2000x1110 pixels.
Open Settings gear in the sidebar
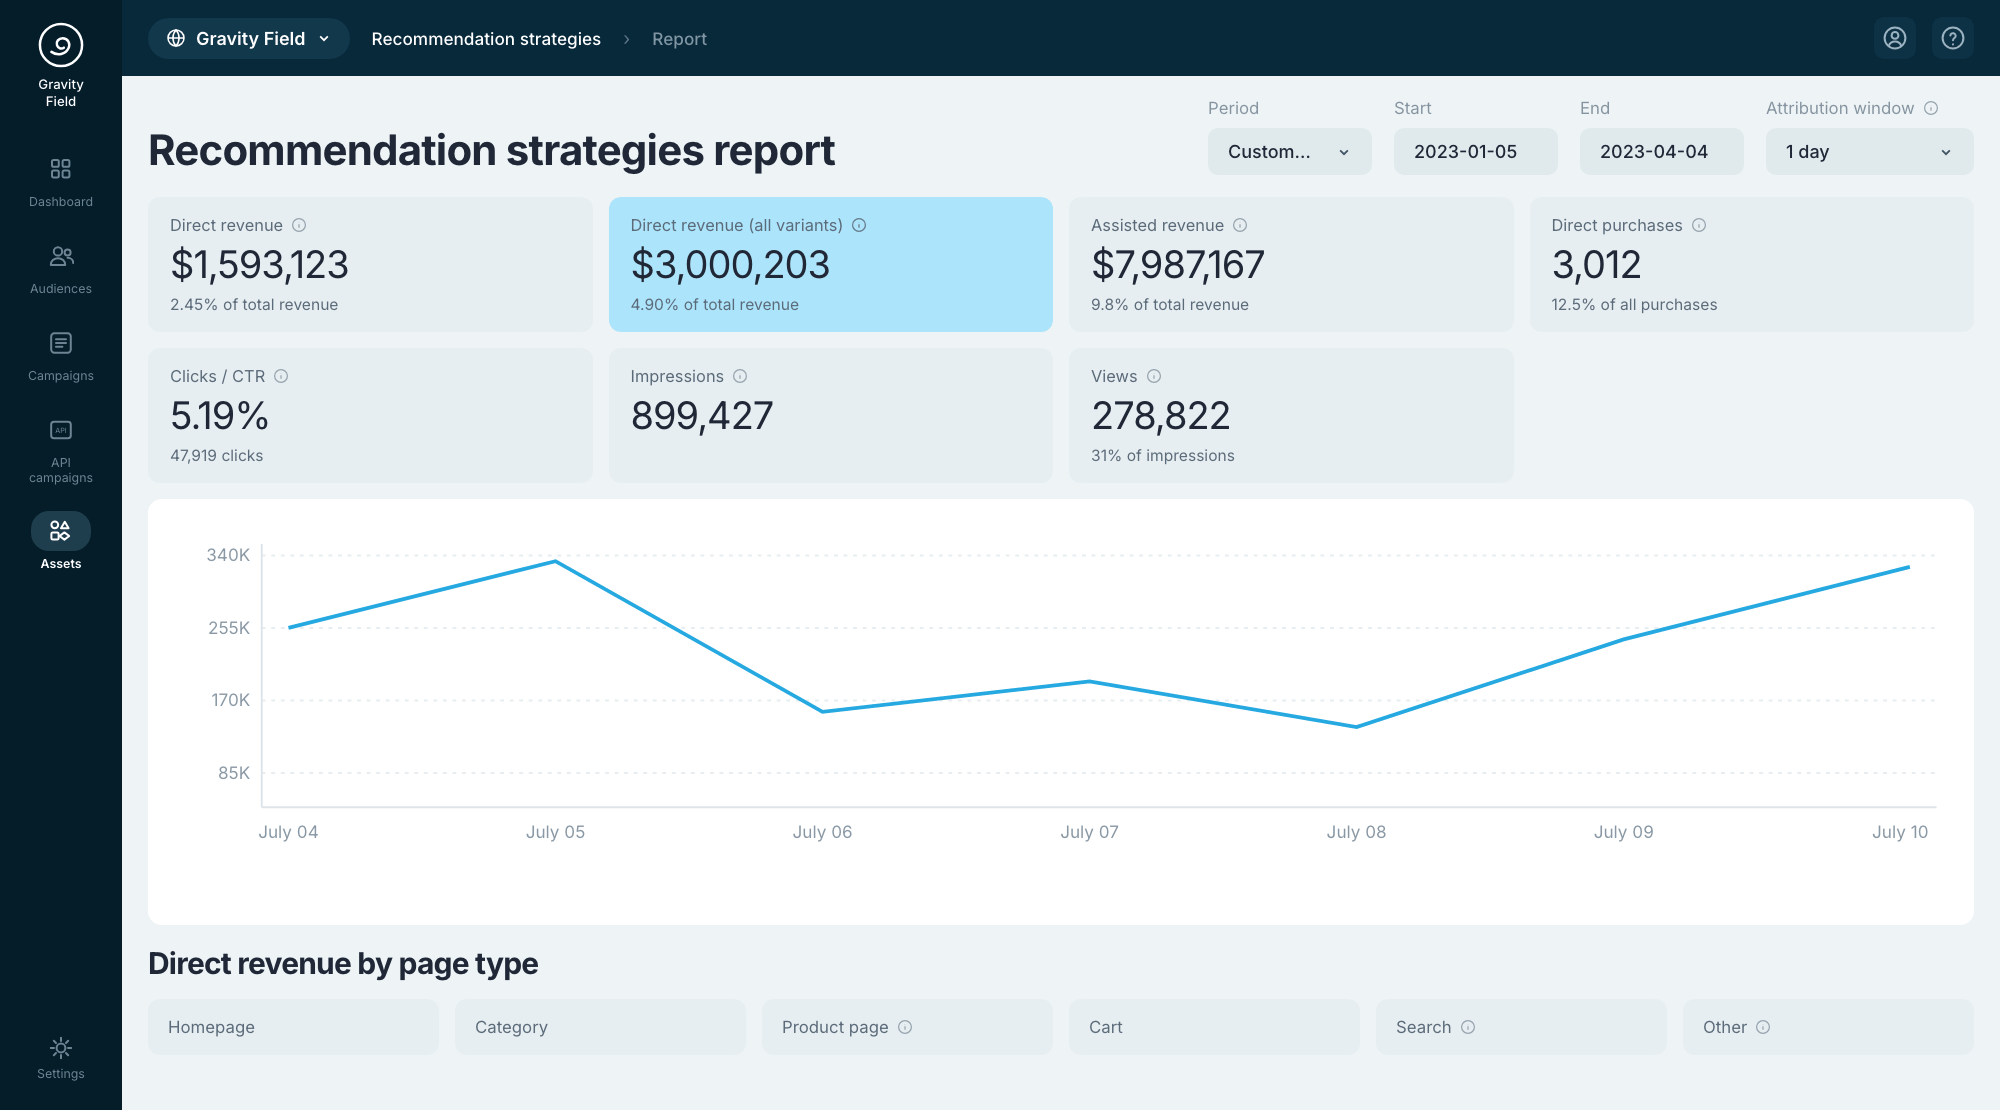(x=61, y=1058)
